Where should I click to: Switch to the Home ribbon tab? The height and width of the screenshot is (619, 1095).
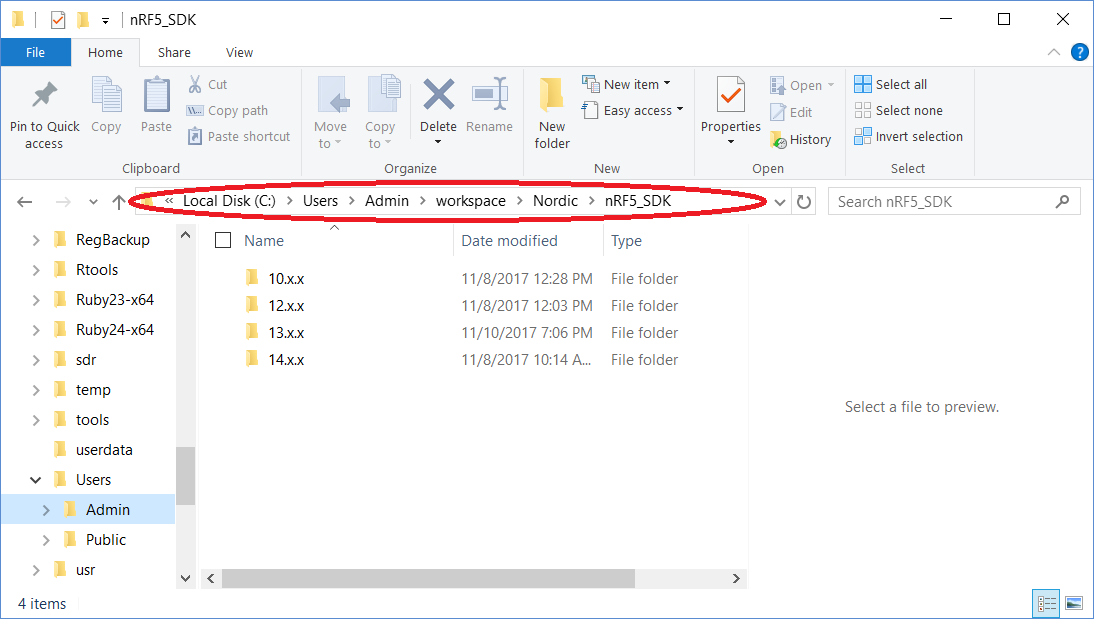click(x=105, y=52)
